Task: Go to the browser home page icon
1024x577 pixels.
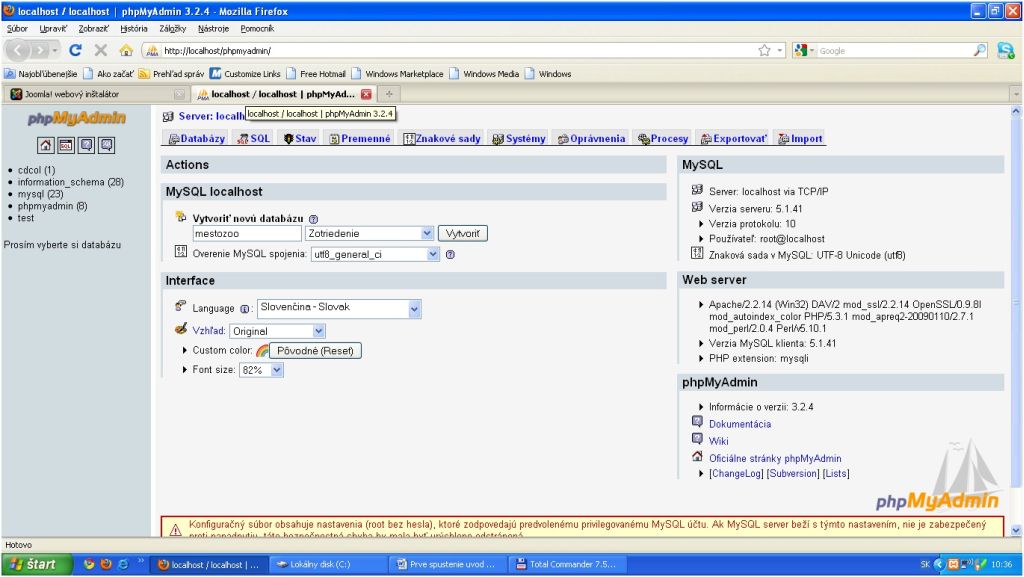Action: click(x=126, y=50)
